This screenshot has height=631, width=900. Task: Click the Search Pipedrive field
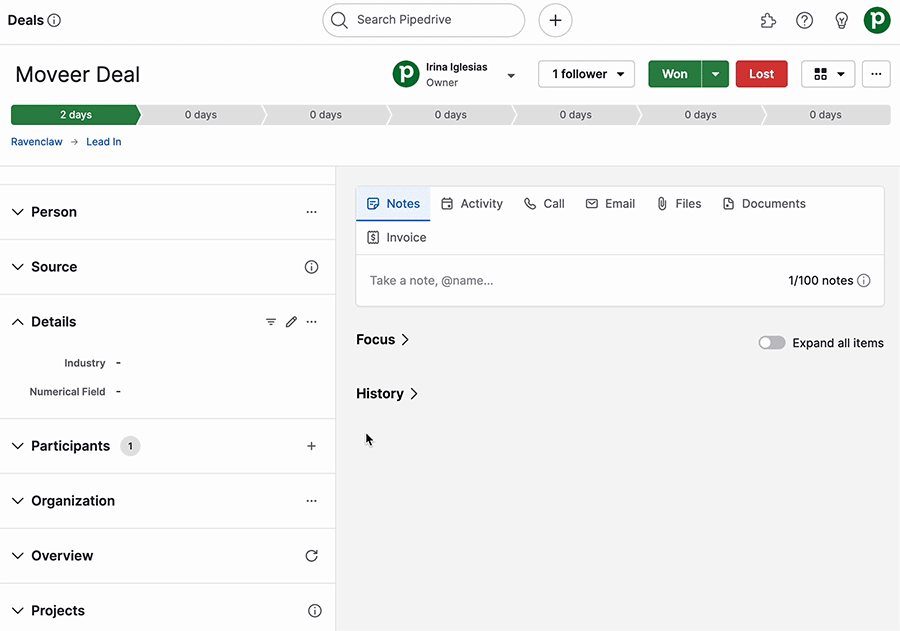point(423,20)
